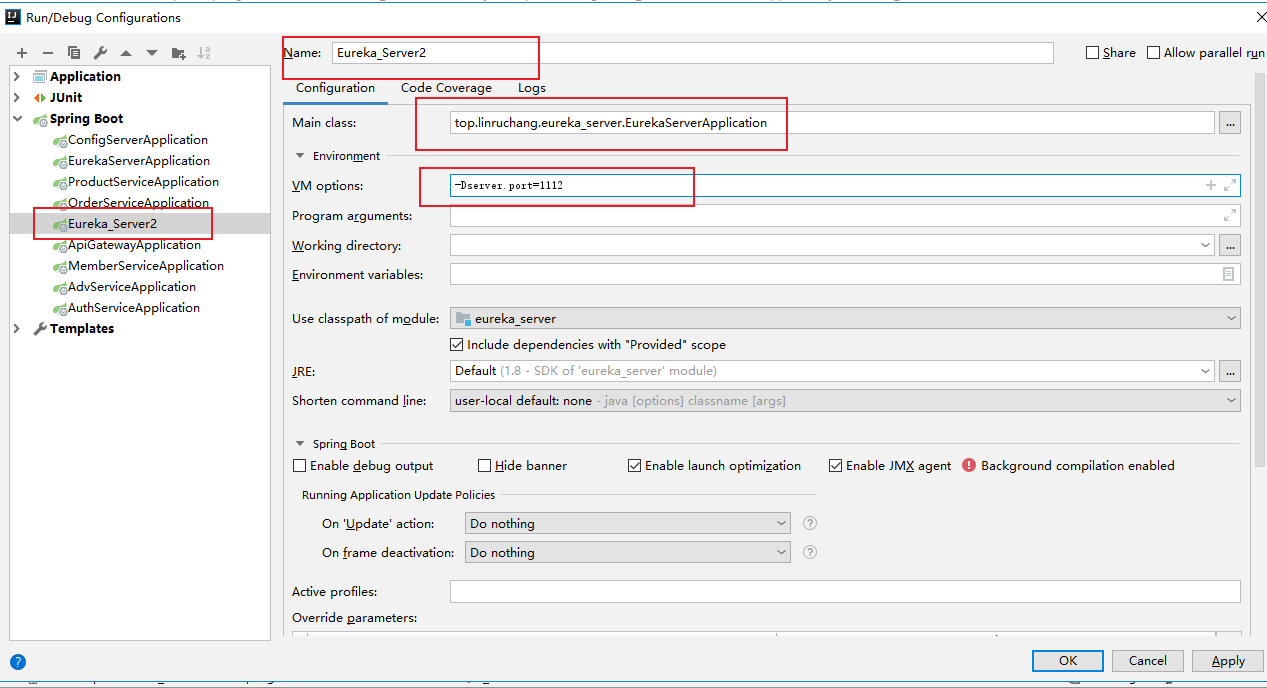Image resolution: width=1267 pixels, height=688 pixels.
Task: Browse working directory with ellipsis button
Action: click(1230, 245)
